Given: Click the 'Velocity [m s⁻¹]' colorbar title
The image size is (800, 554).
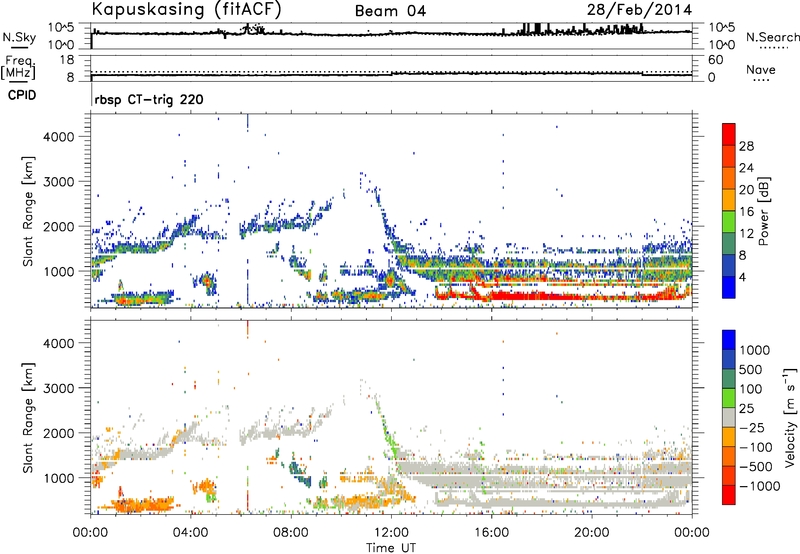Looking at the screenshot, I should tap(790, 417).
